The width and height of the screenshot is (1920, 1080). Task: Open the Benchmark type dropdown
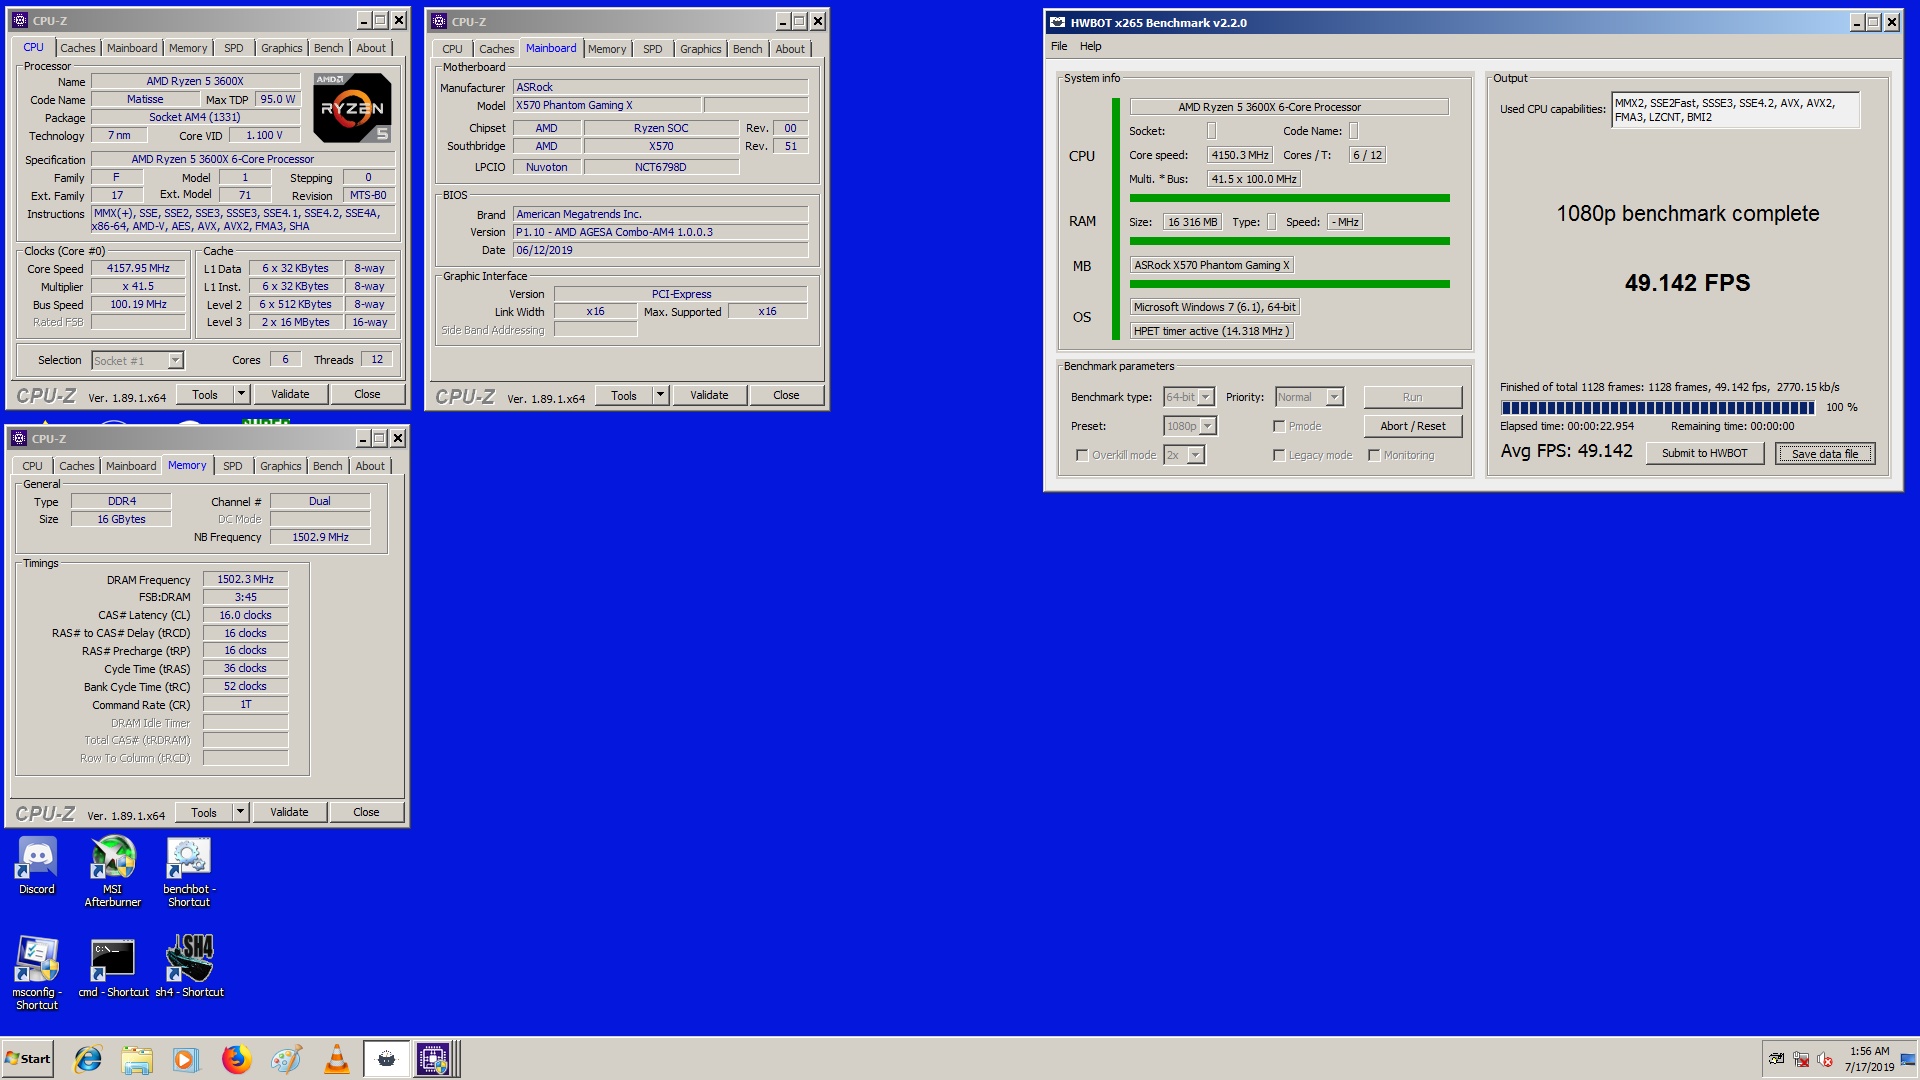(1206, 397)
